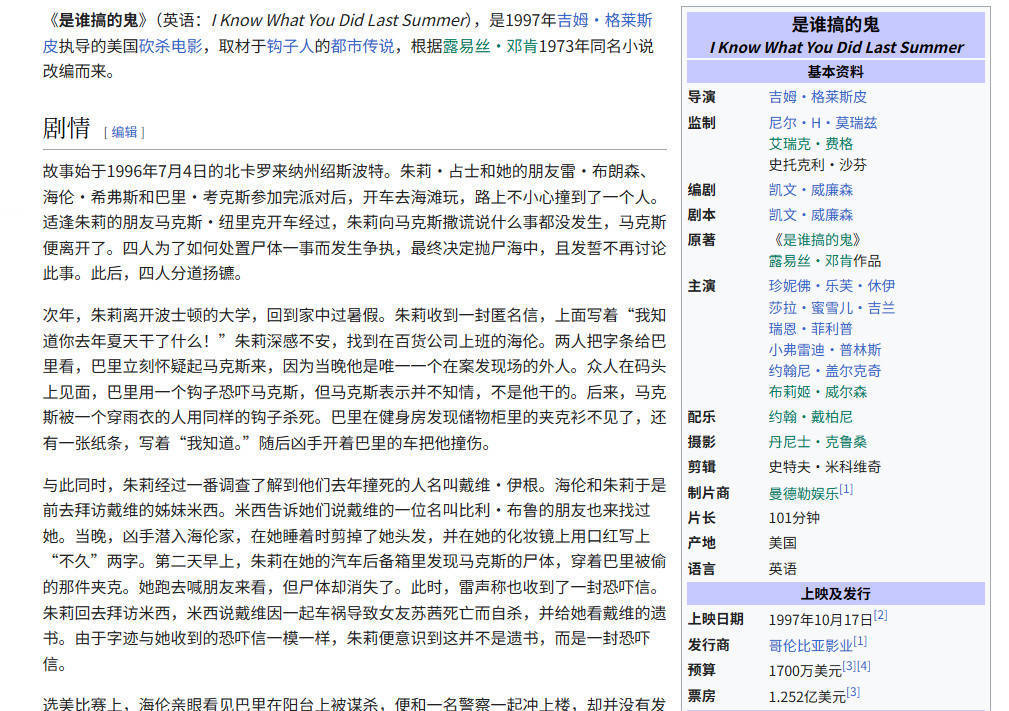Viewport: 1009px width, 711px height.
Task: Open the 《是谁搞的鬼》 original novel link
Action: (x=815, y=240)
